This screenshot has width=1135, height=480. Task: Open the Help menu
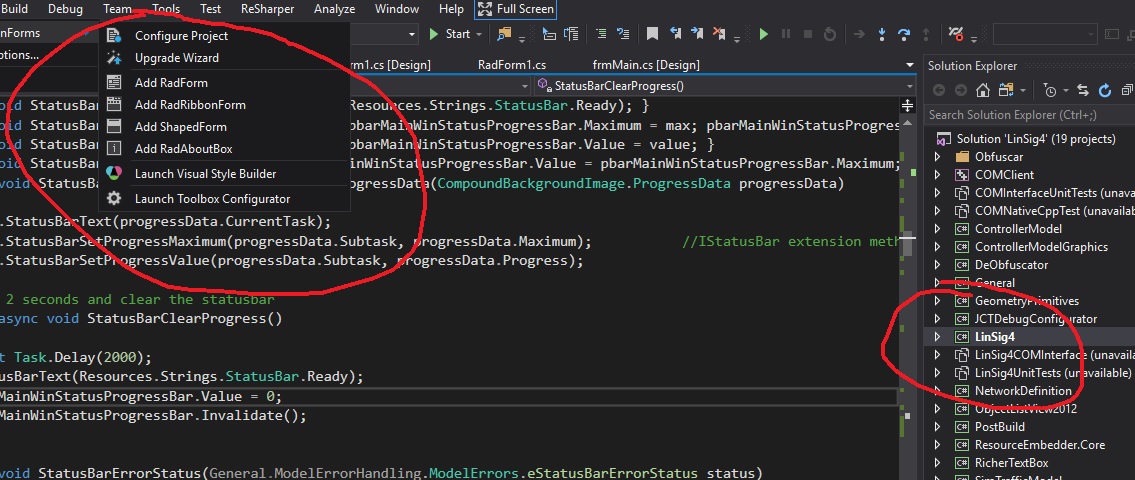[452, 9]
